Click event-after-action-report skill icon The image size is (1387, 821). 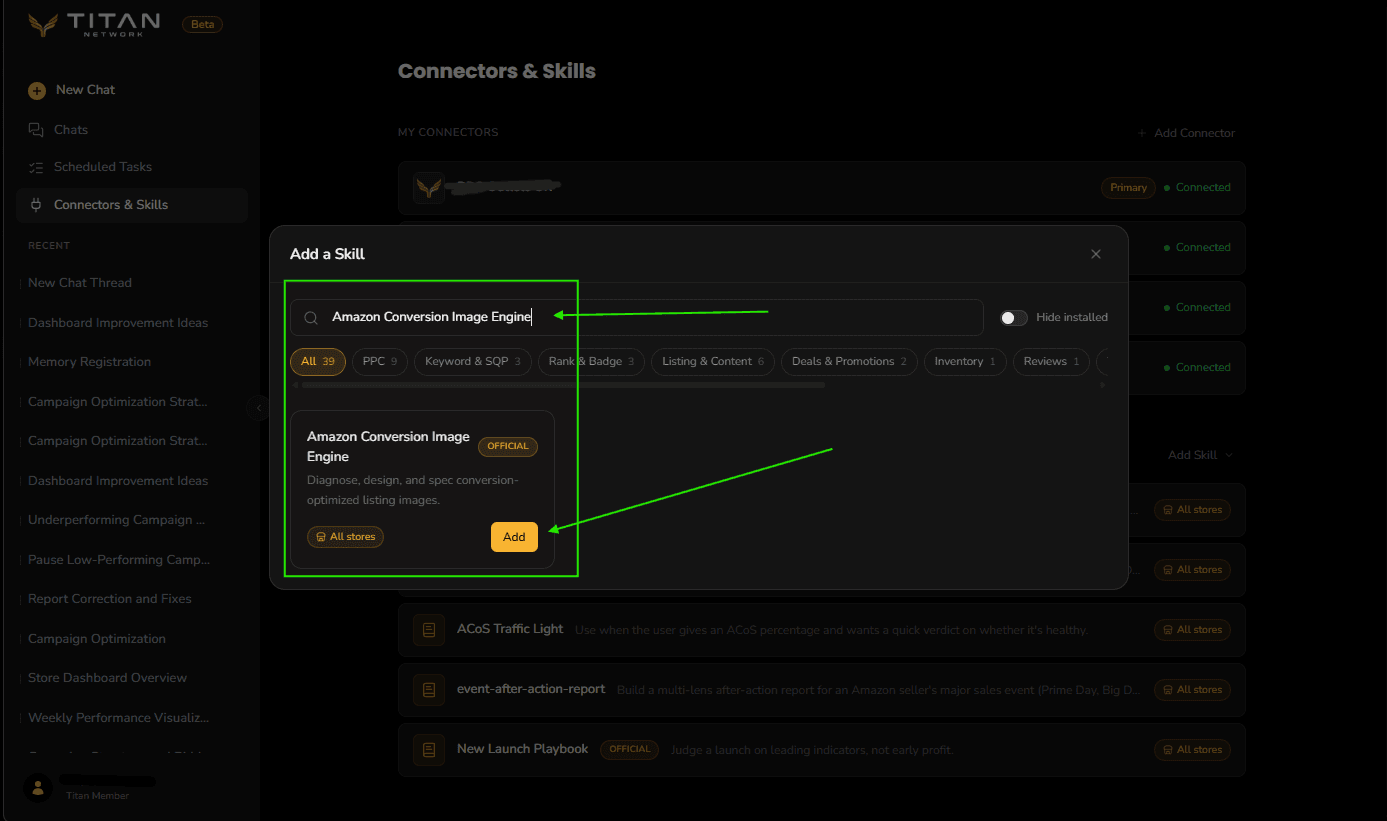429,690
